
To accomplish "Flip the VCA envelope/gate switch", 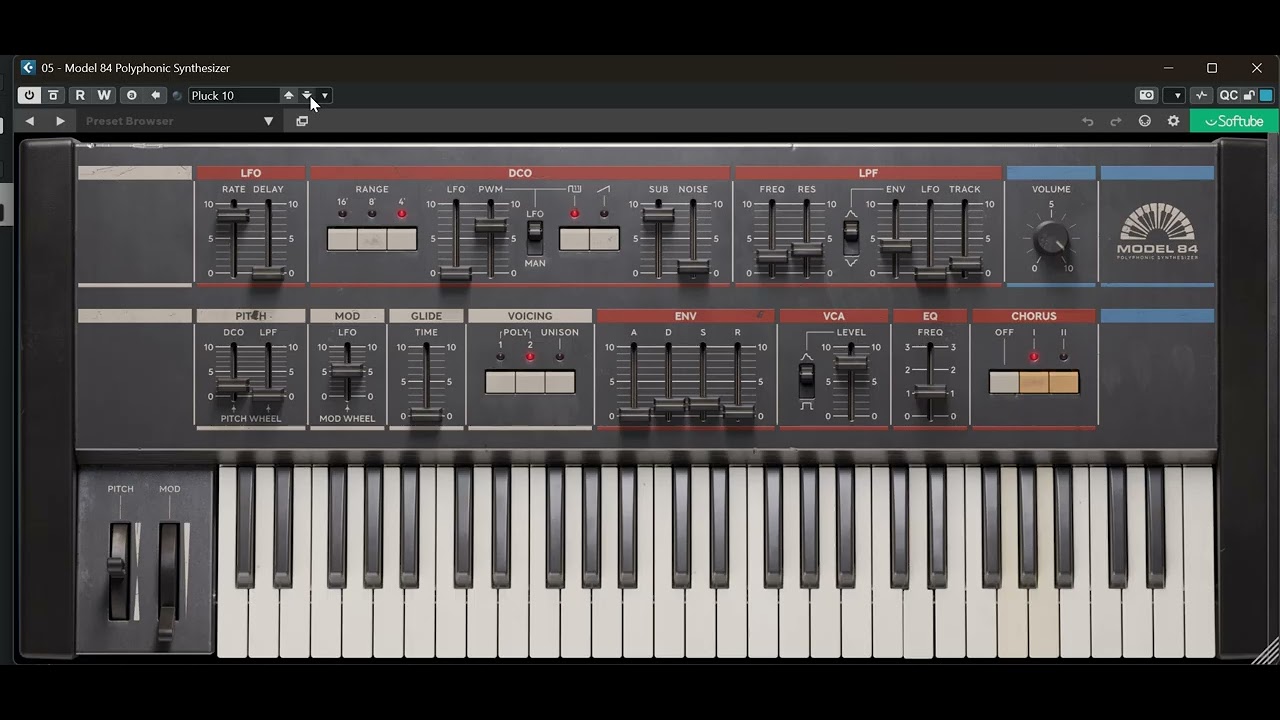I will pos(807,381).
